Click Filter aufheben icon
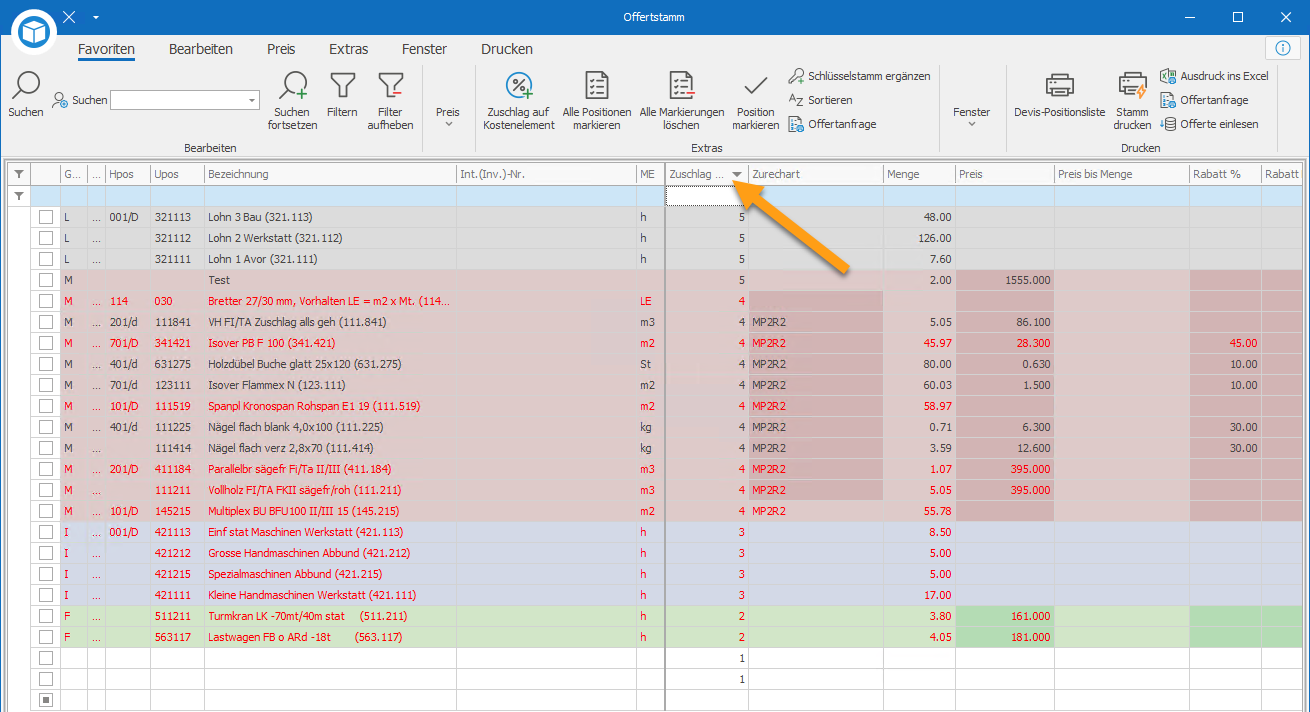Image resolution: width=1310 pixels, height=712 pixels. pyautogui.click(x=390, y=86)
